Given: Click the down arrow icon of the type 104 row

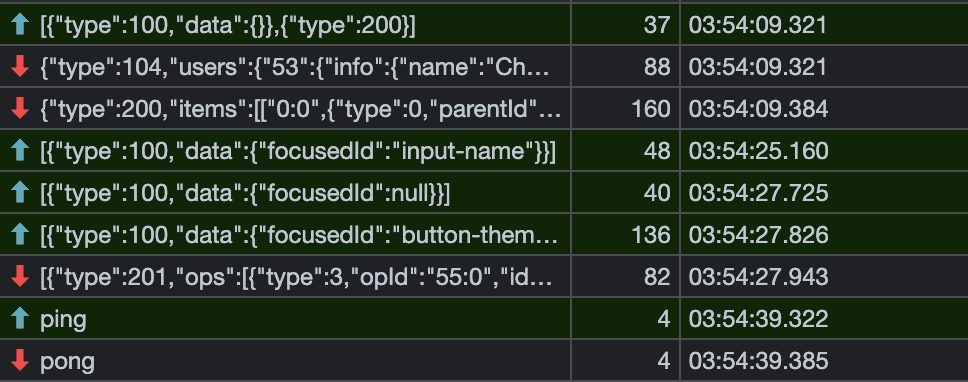Looking at the screenshot, I should tap(20, 67).
